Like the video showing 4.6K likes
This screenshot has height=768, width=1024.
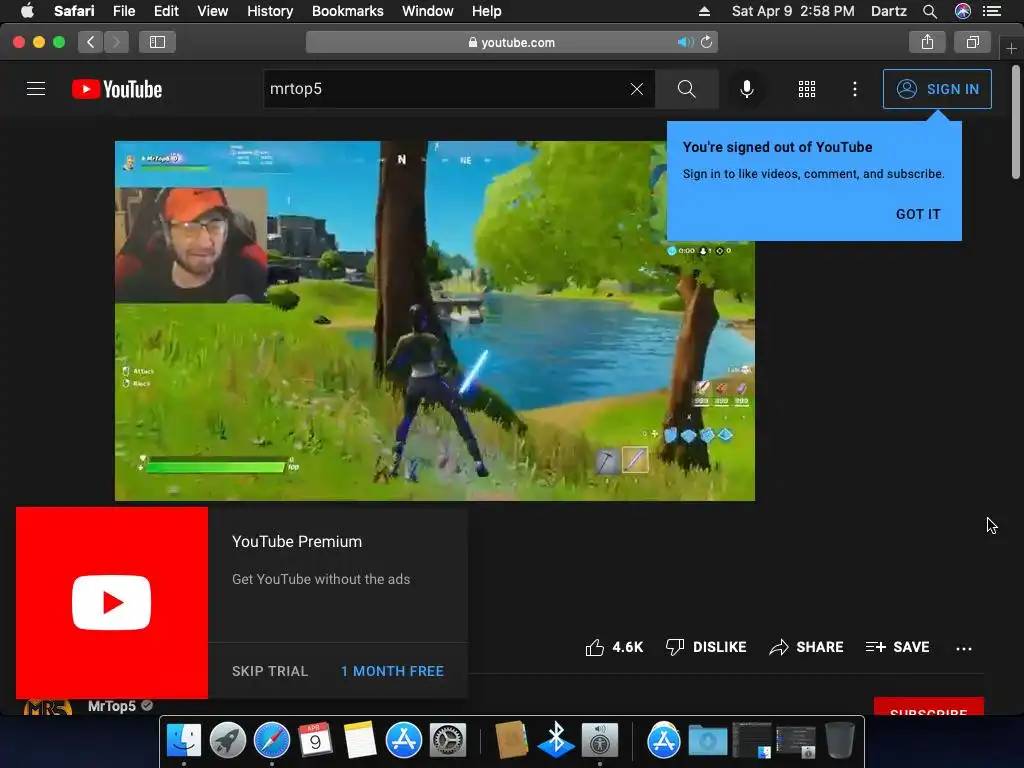pyautogui.click(x=614, y=647)
